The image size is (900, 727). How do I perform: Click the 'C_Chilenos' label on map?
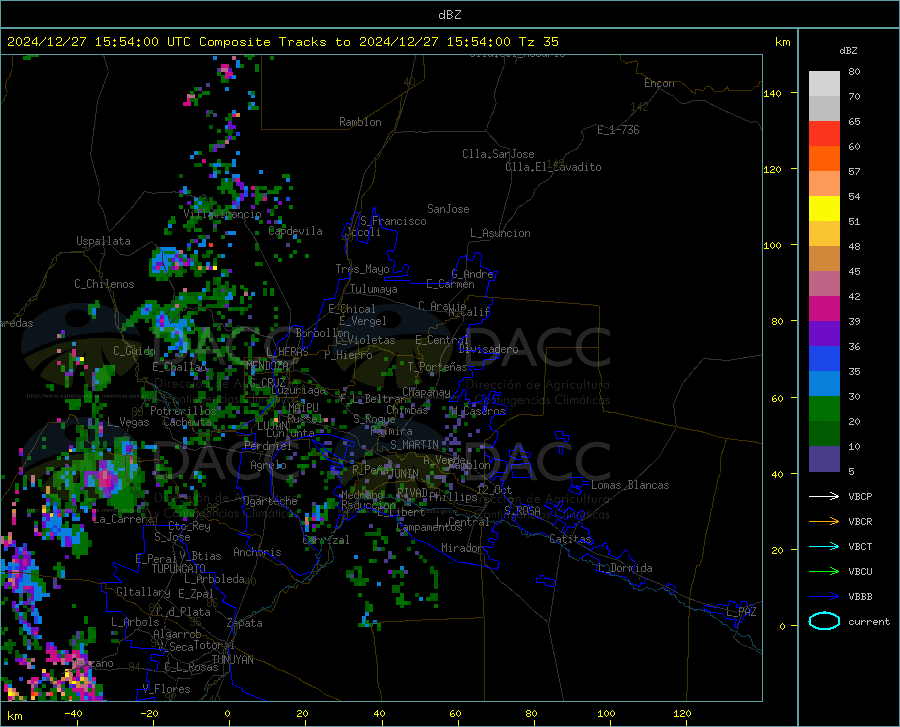104,284
